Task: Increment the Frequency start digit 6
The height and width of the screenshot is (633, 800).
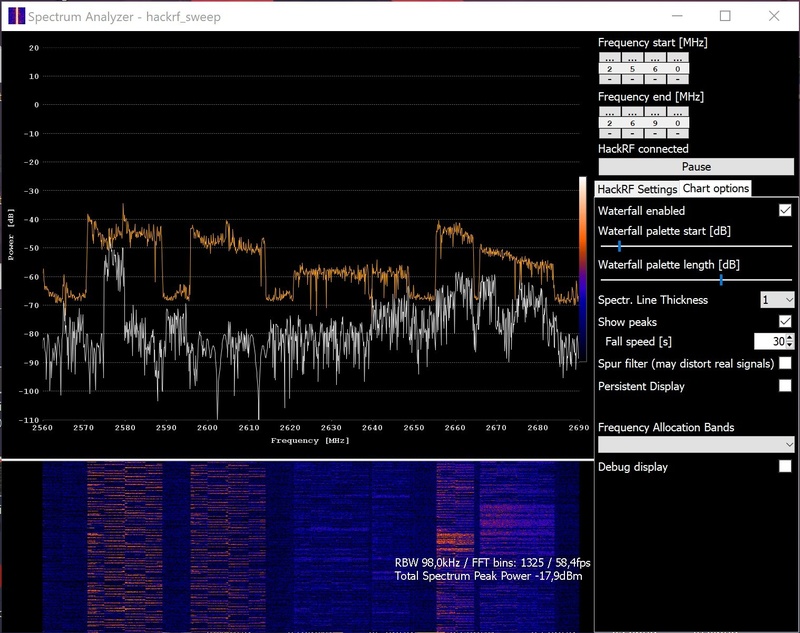Action: 655,58
